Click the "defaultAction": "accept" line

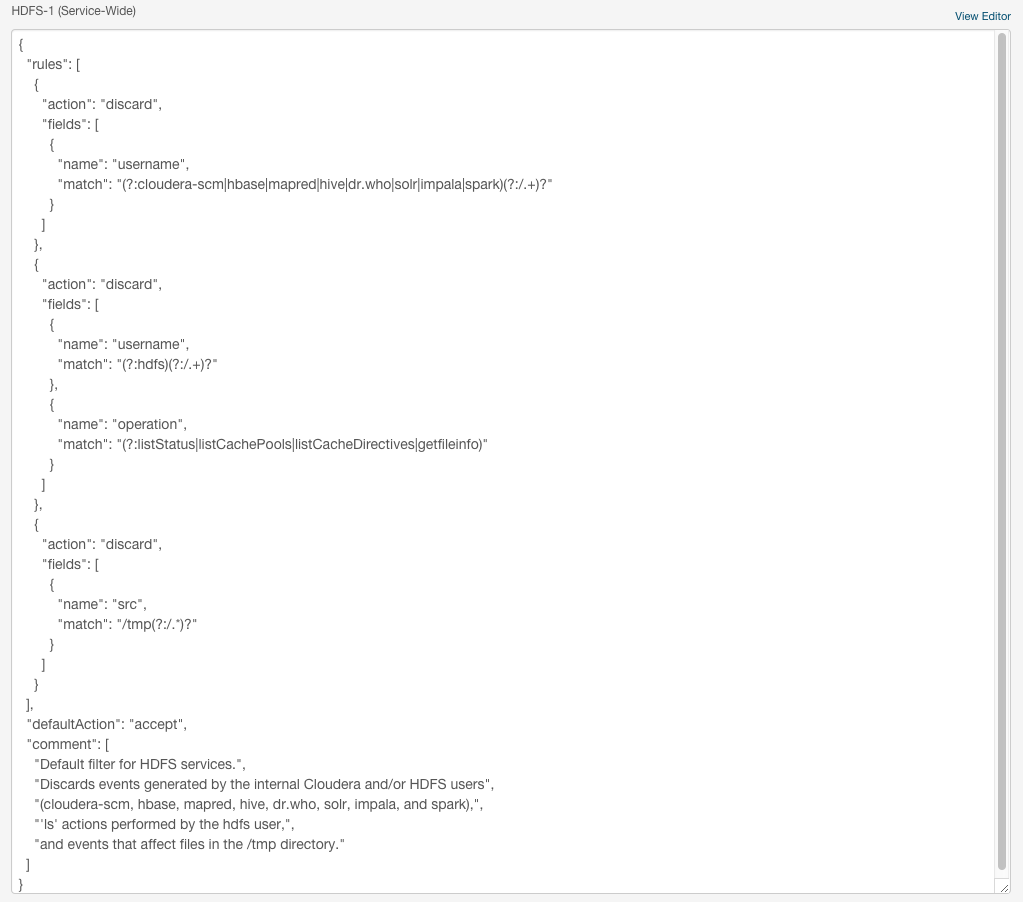pyautogui.click(x=107, y=724)
